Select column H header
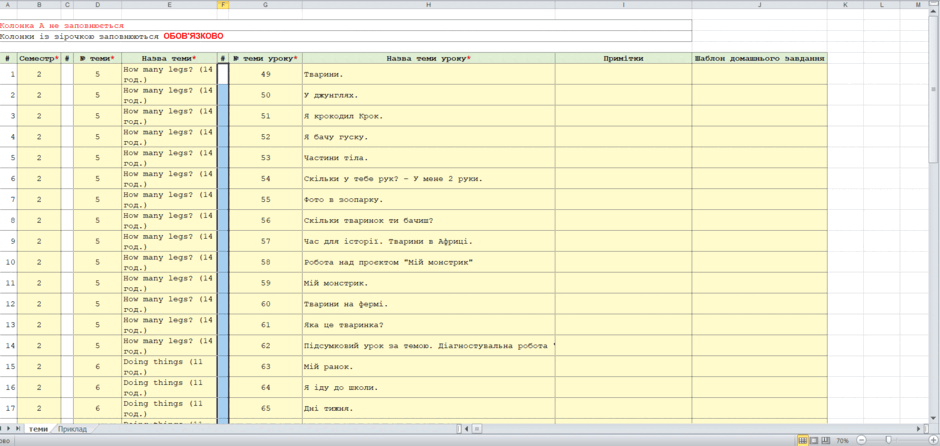940x446 pixels. 428,4
